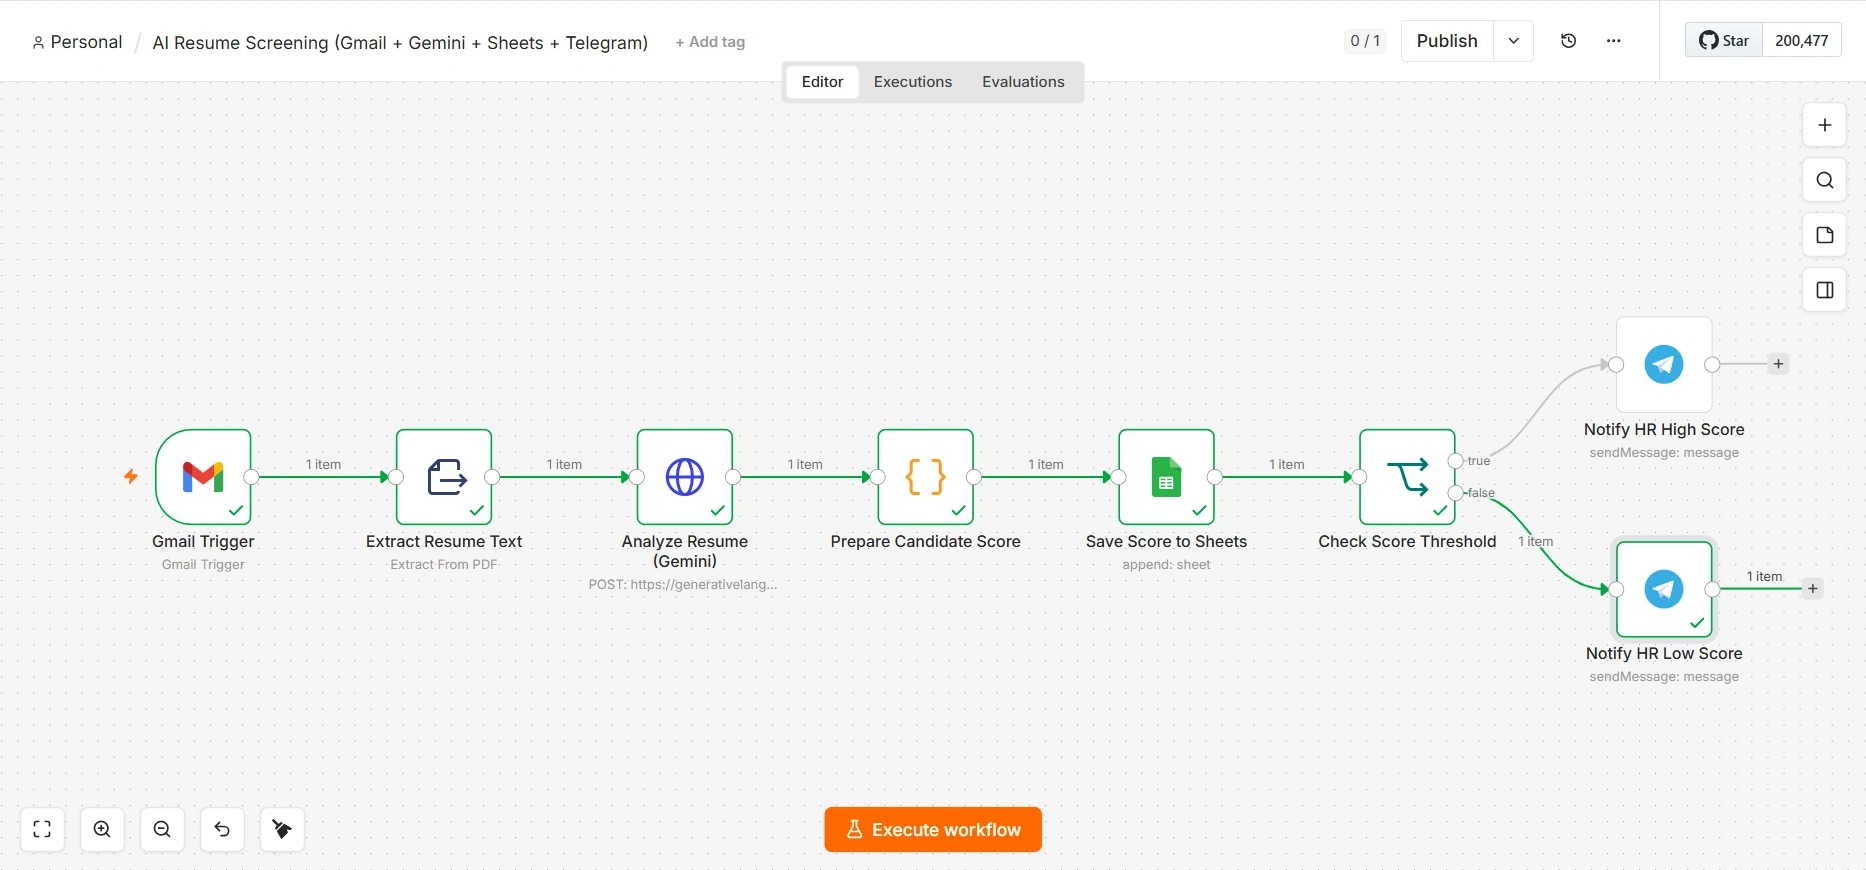Click the 'append: sheet' subtitle text
Image resolution: width=1866 pixels, height=870 pixels.
coord(1166,565)
